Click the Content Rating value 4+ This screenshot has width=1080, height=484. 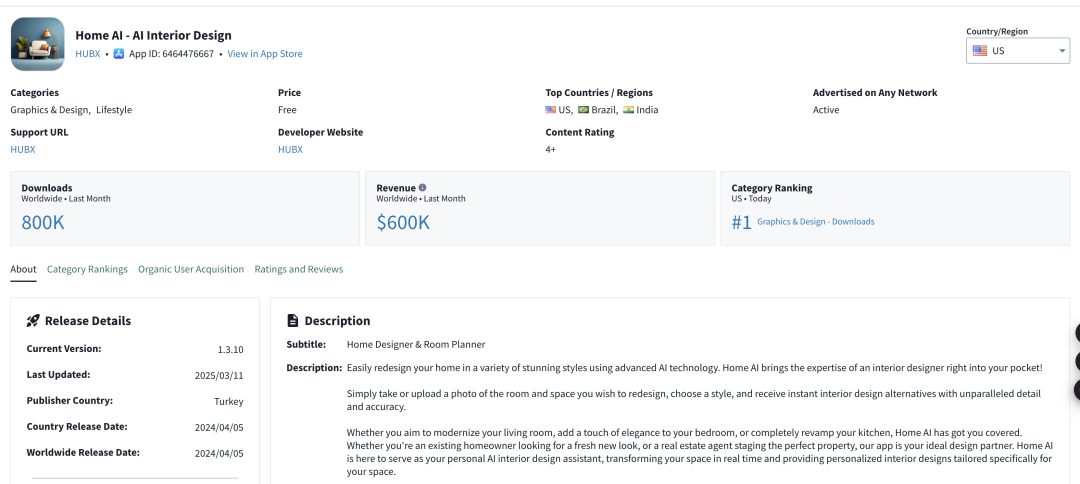click(x=550, y=149)
